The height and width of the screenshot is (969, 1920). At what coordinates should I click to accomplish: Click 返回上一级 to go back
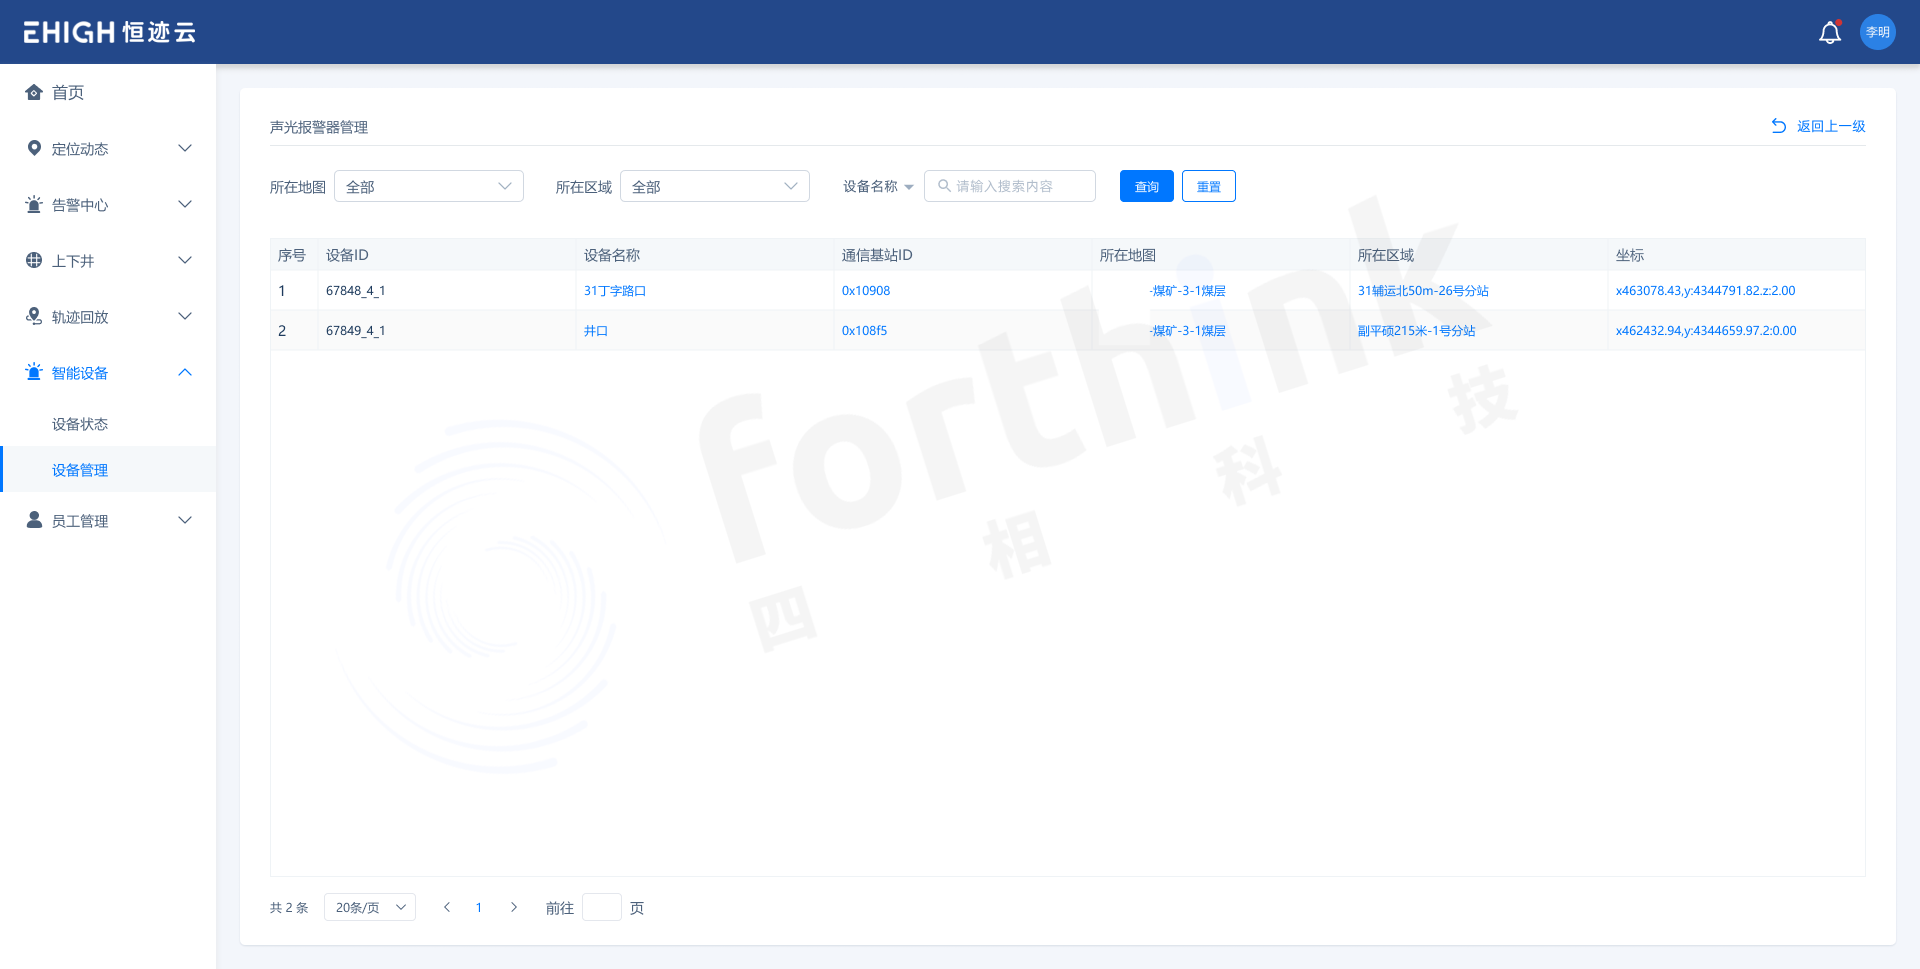(1828, 126)
